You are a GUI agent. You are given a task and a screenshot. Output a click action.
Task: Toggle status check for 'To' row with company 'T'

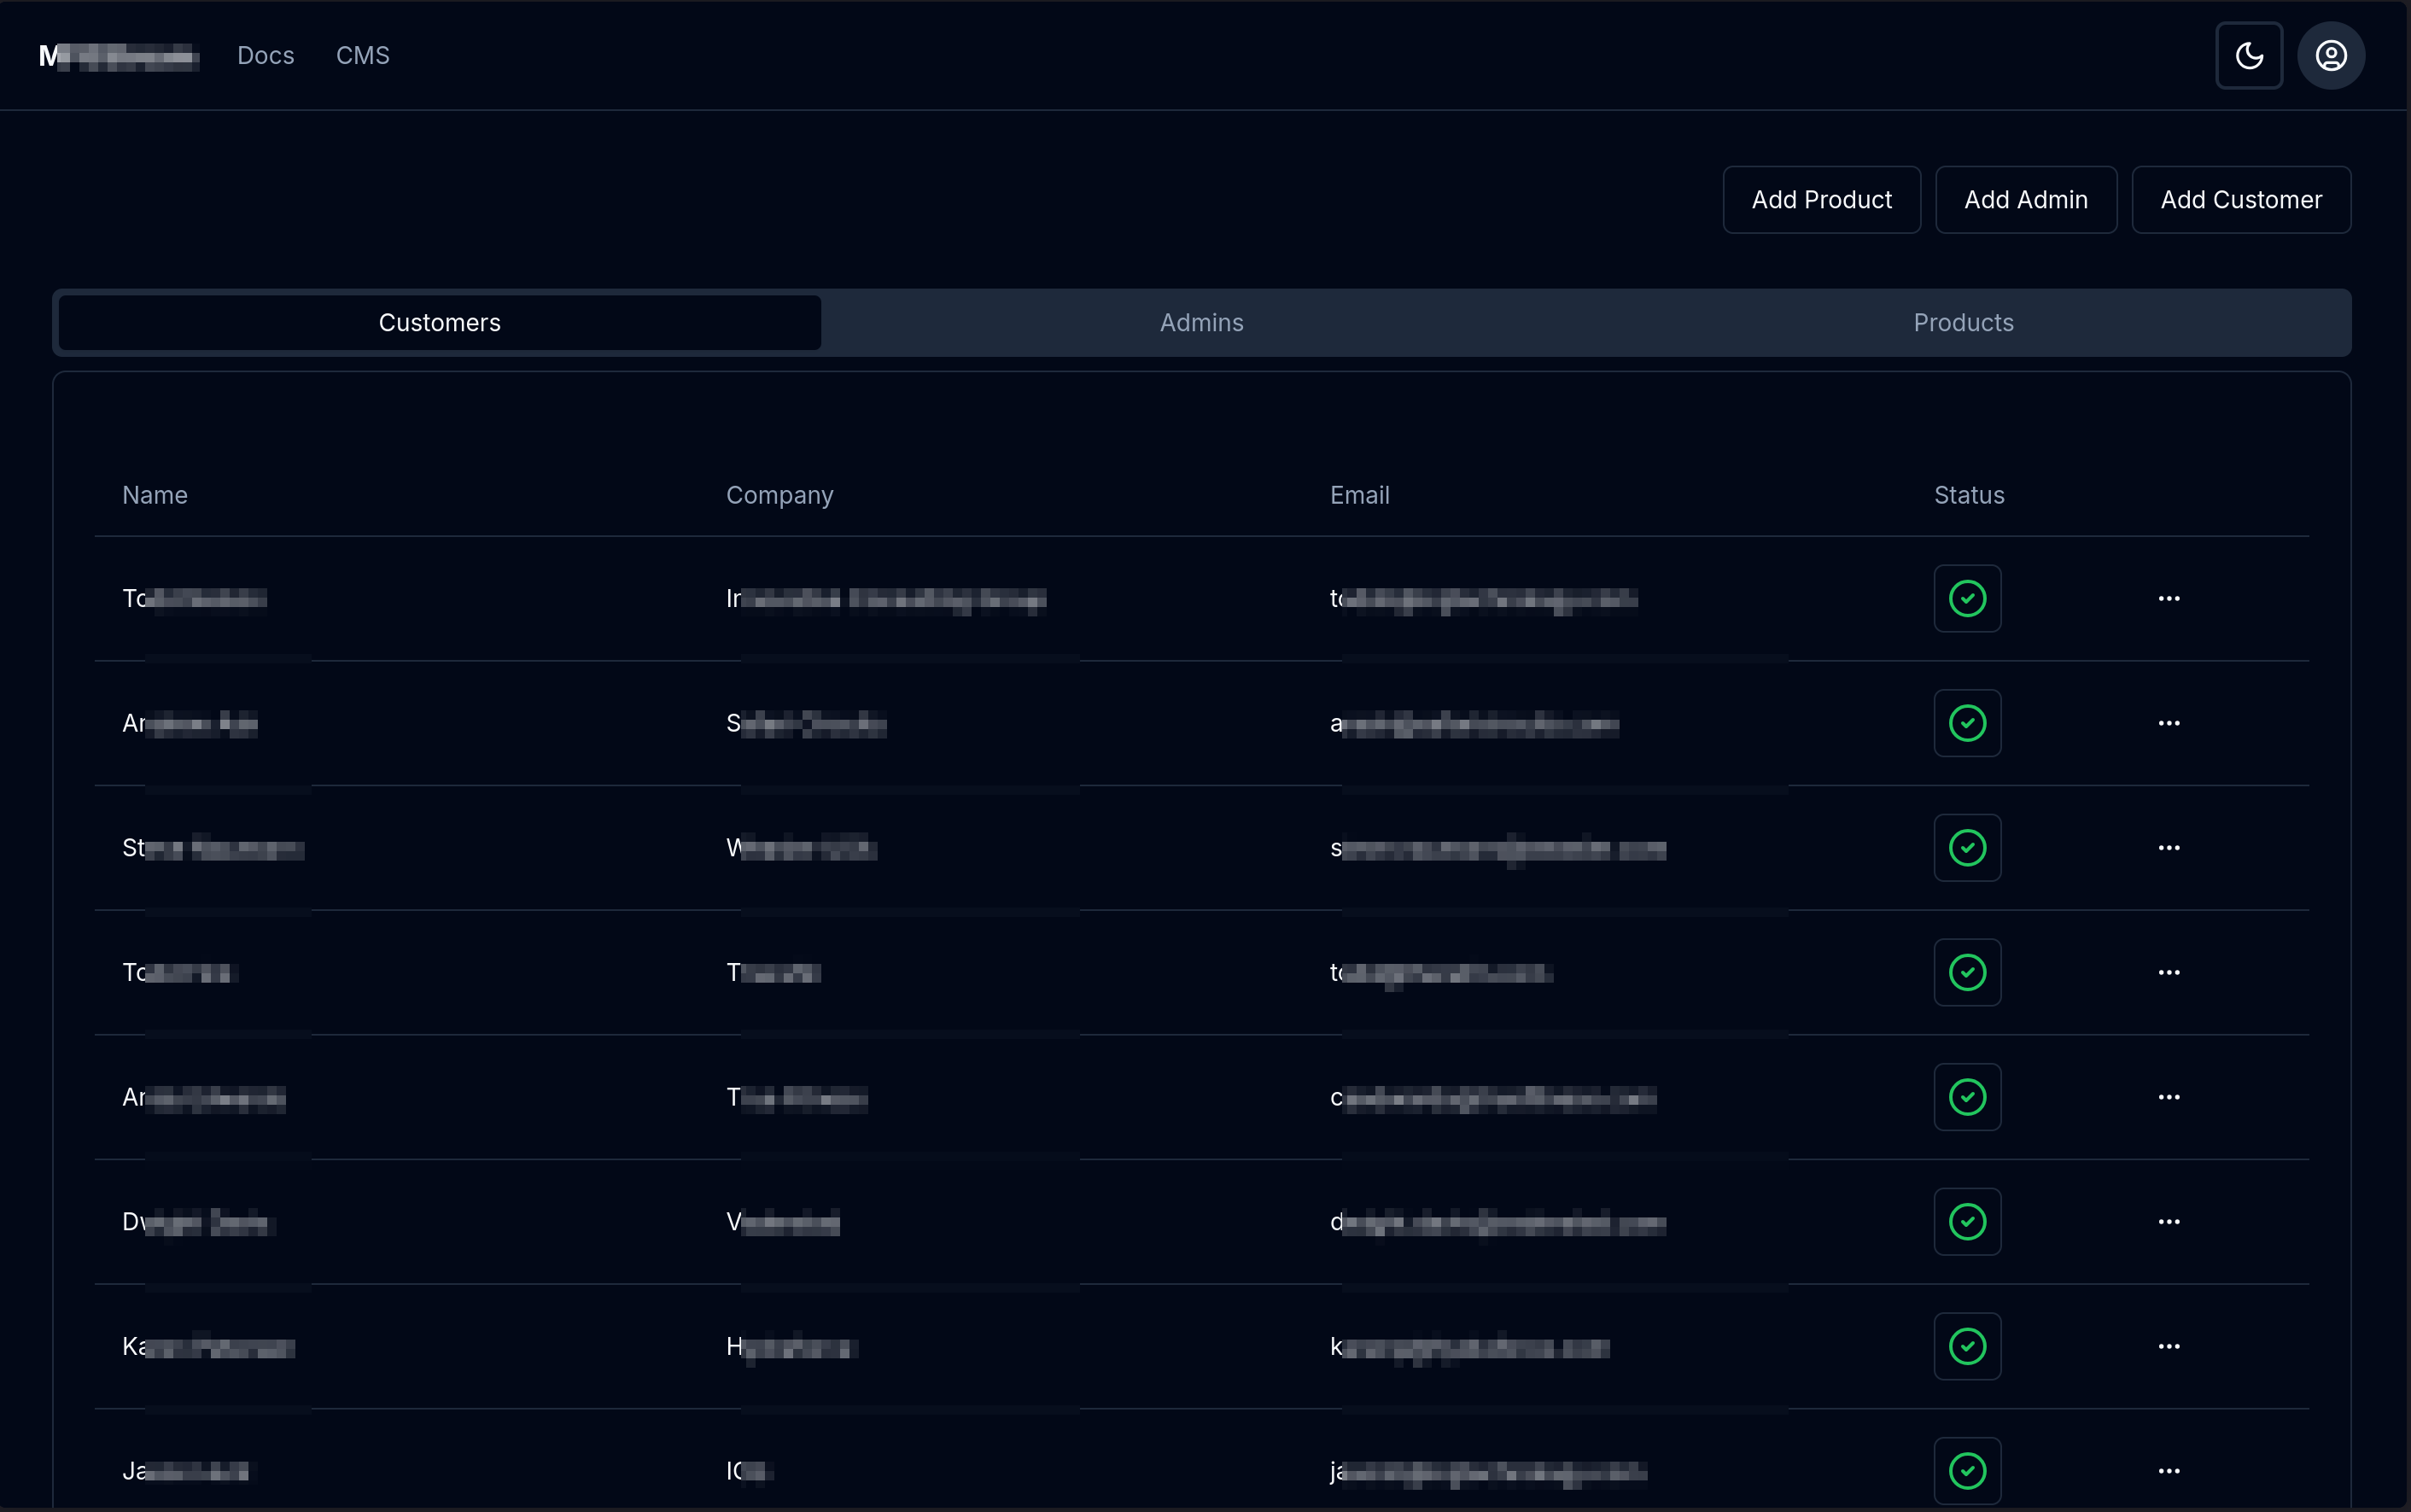[x=1967, y=973]
